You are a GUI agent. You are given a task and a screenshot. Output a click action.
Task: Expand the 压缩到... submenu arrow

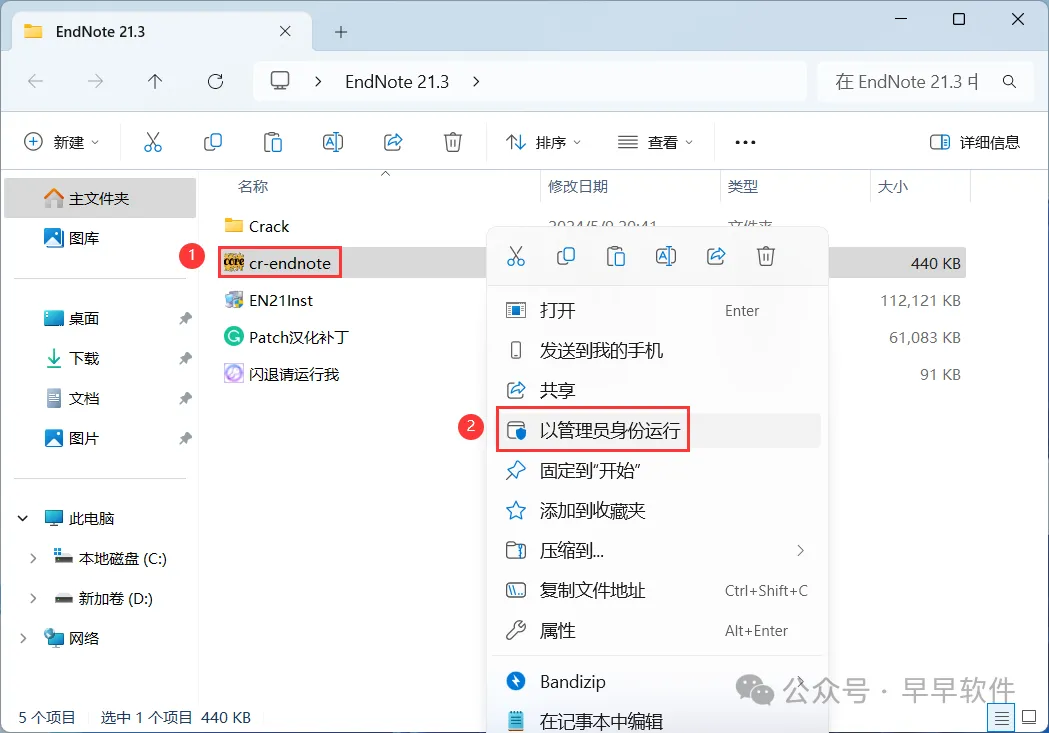pos(800,550)
